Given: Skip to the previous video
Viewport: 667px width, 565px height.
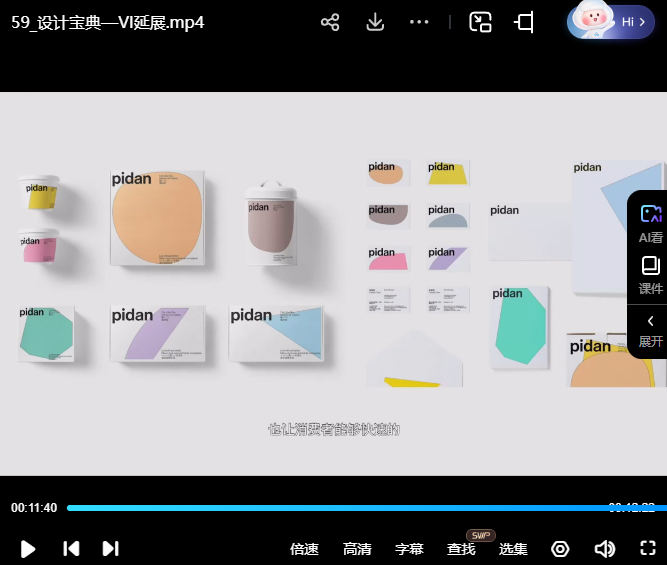Looking at the screenshot, I should 71,548.
